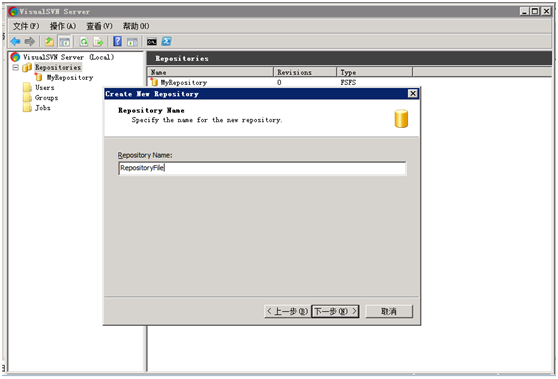Click 'Specify the name for the new repository' text

pyautogui.click(x=207, y=120)
